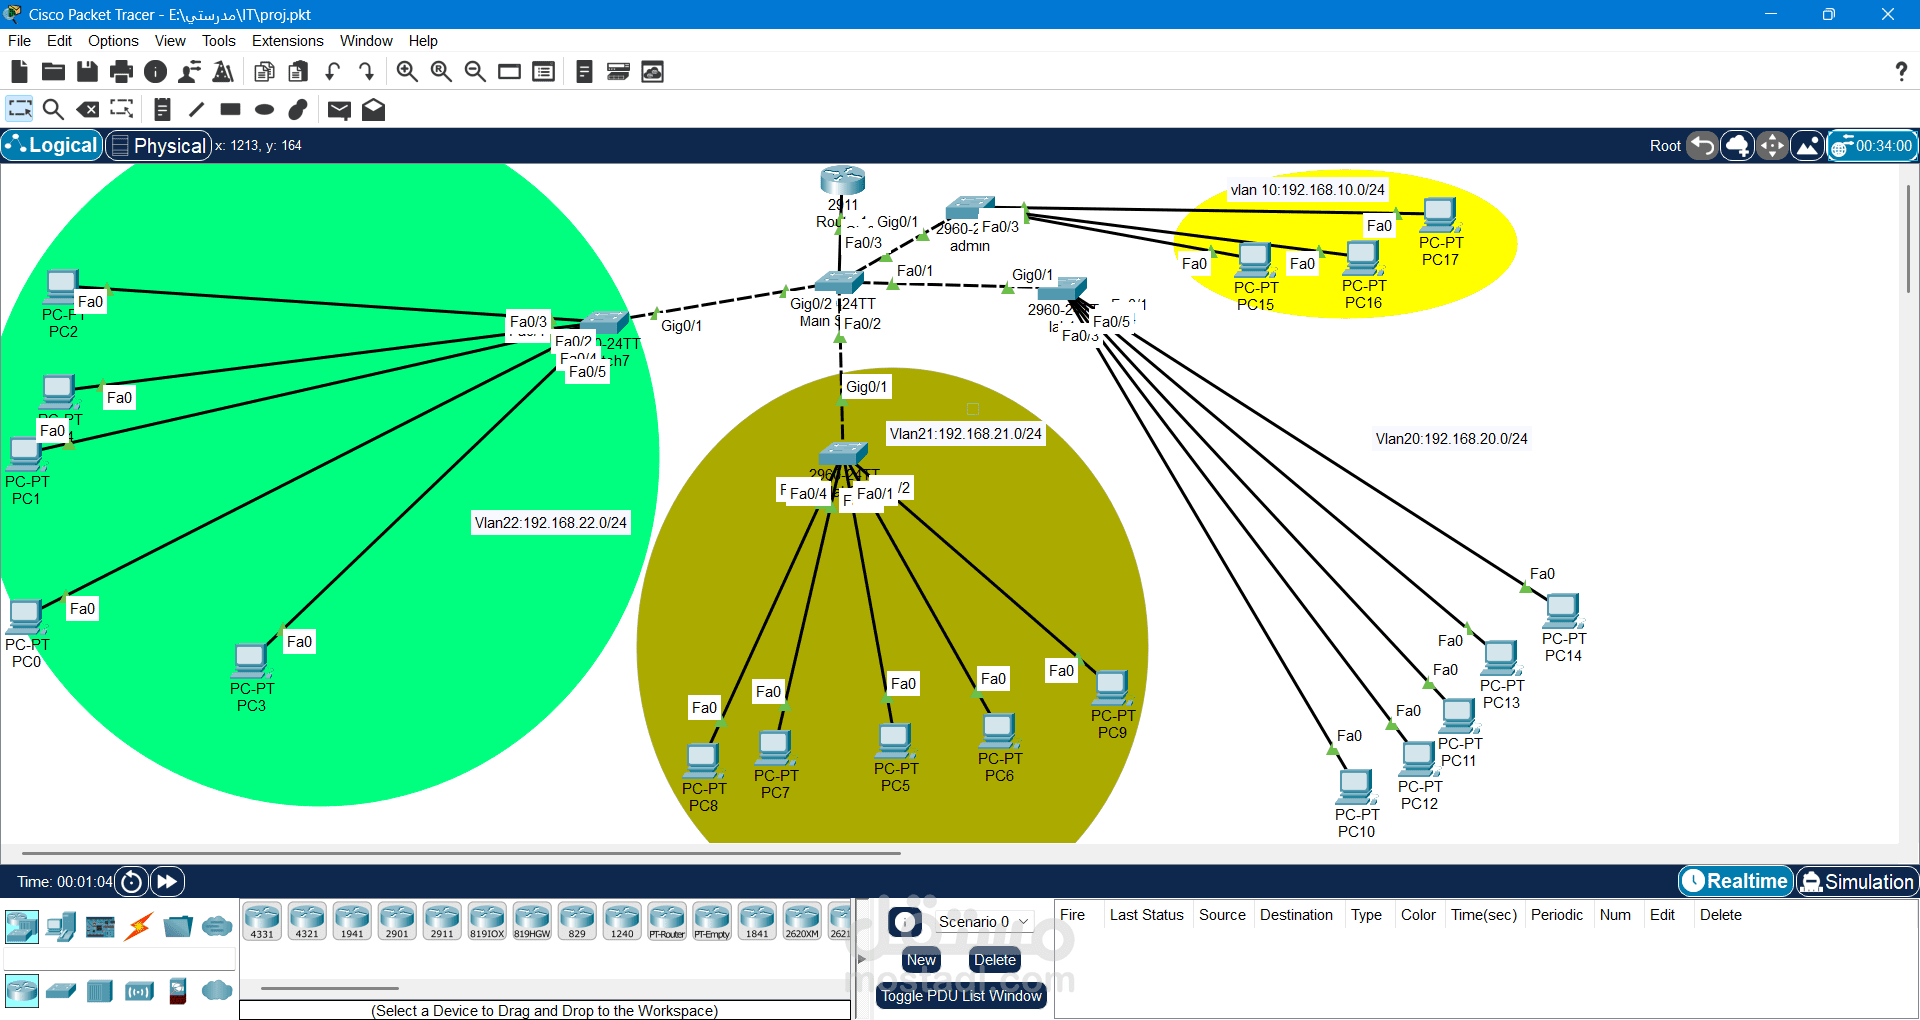Select the Draw Line tool
The width and height of the screenshot is (1920, 1020).
point(196,109)
